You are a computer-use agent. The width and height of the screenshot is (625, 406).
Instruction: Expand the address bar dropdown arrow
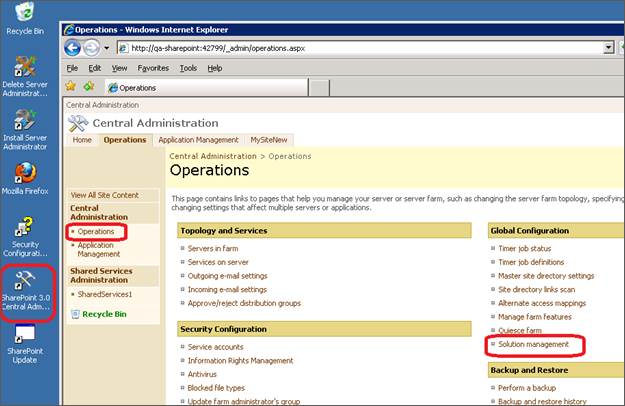[x=608, y=47]
